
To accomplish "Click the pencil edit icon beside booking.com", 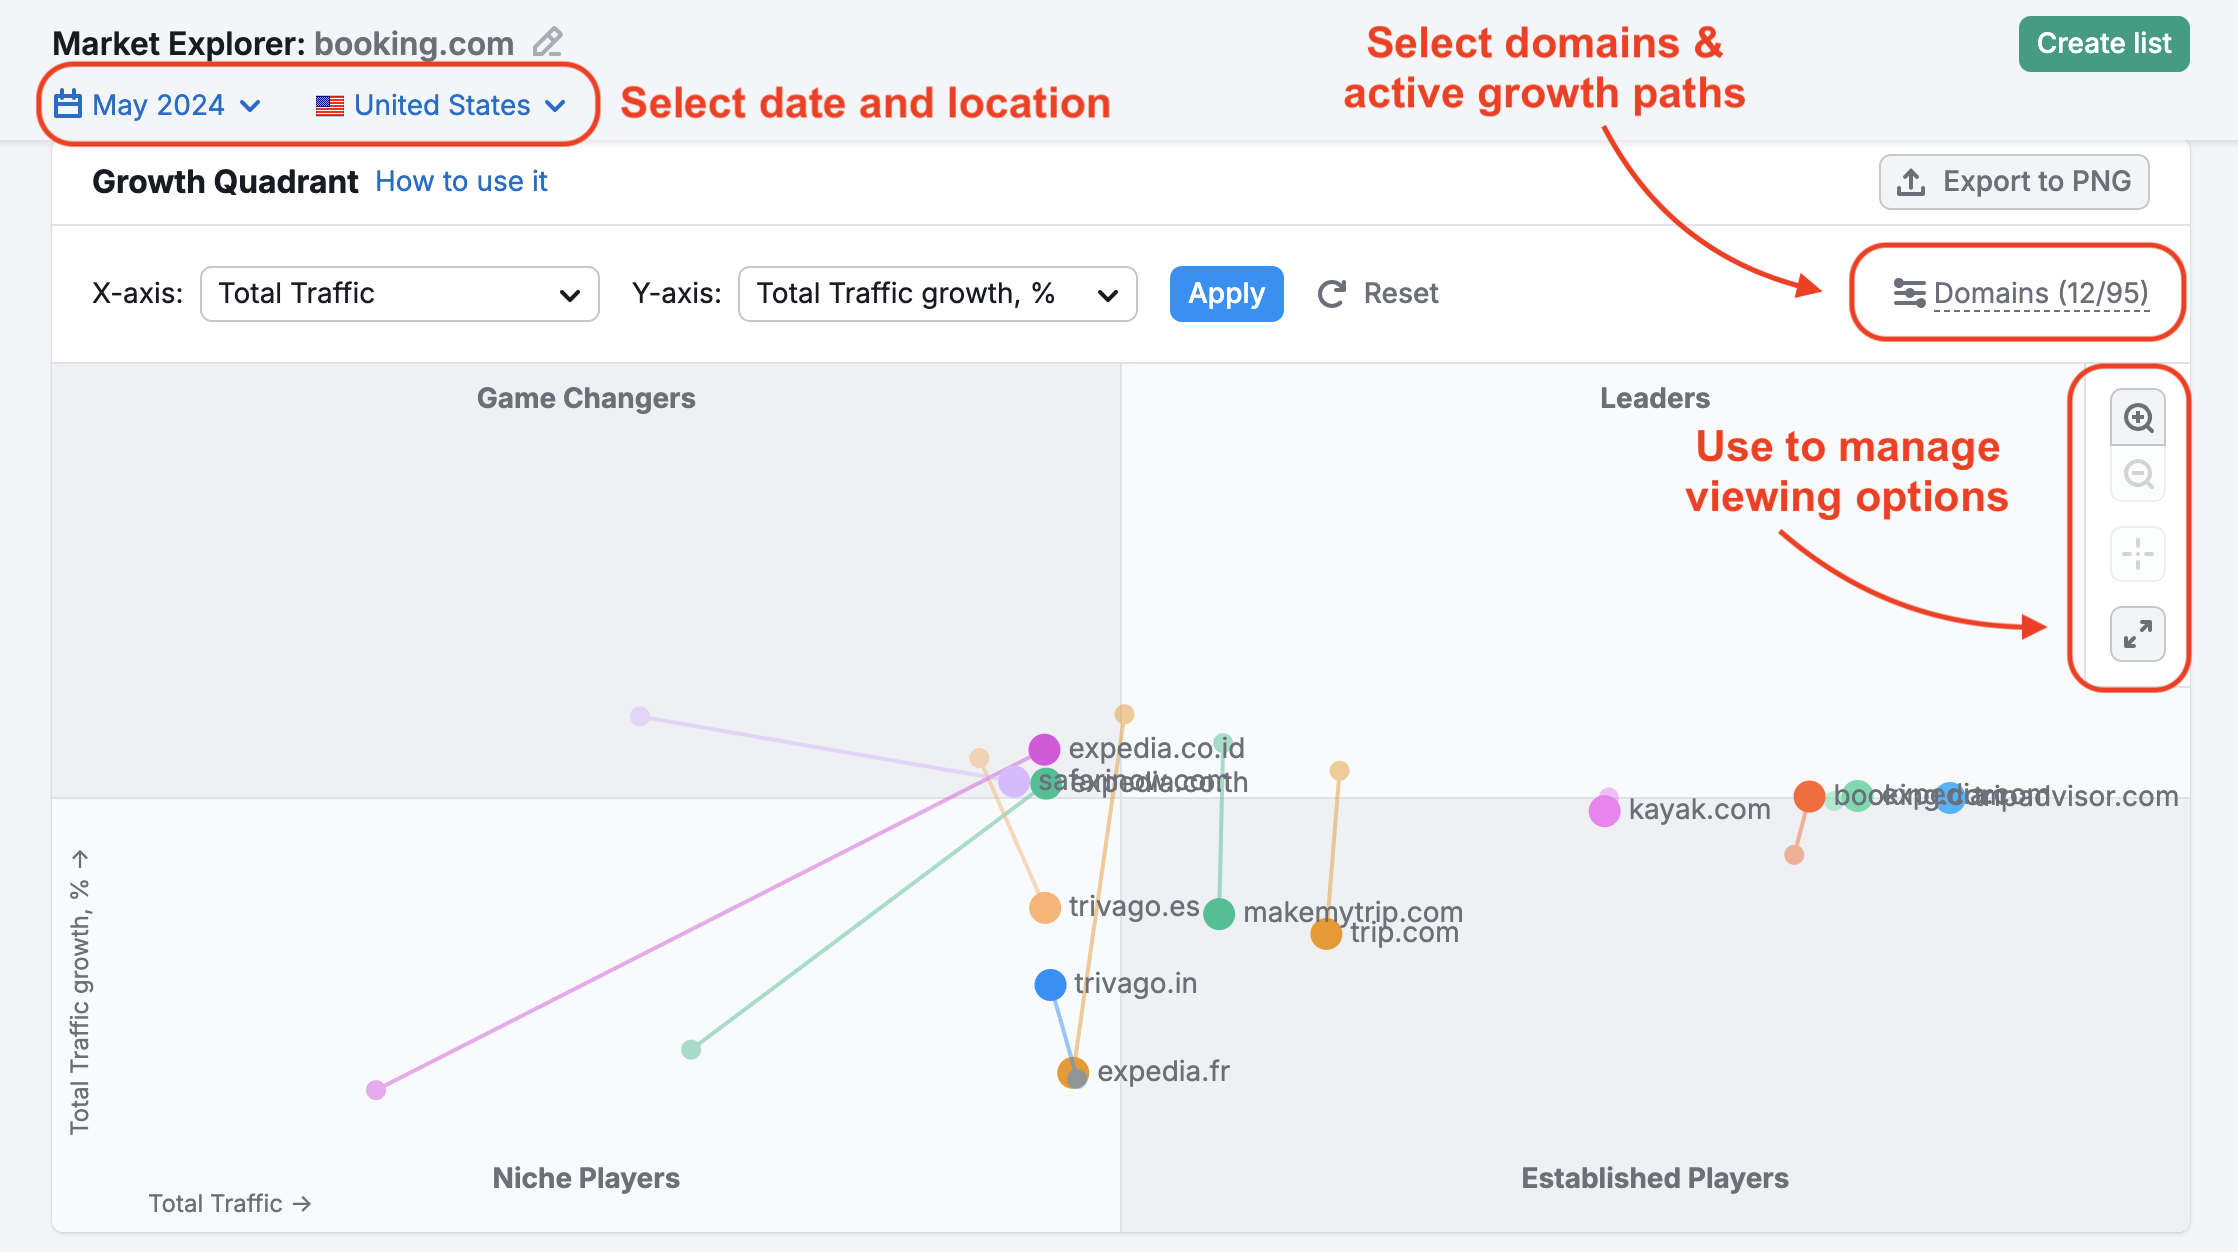I will pyautogui.click(x=548, y=42).
